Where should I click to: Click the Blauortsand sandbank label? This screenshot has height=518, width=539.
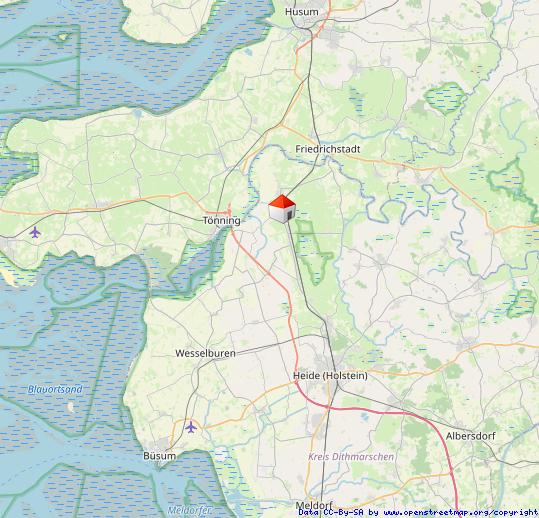tap(55, 389)
